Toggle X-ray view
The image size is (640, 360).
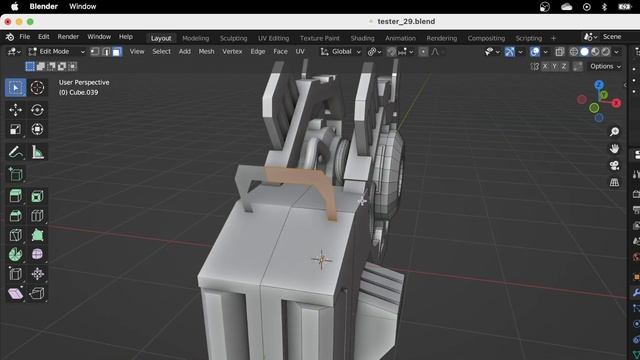click(x=560, y=52)
